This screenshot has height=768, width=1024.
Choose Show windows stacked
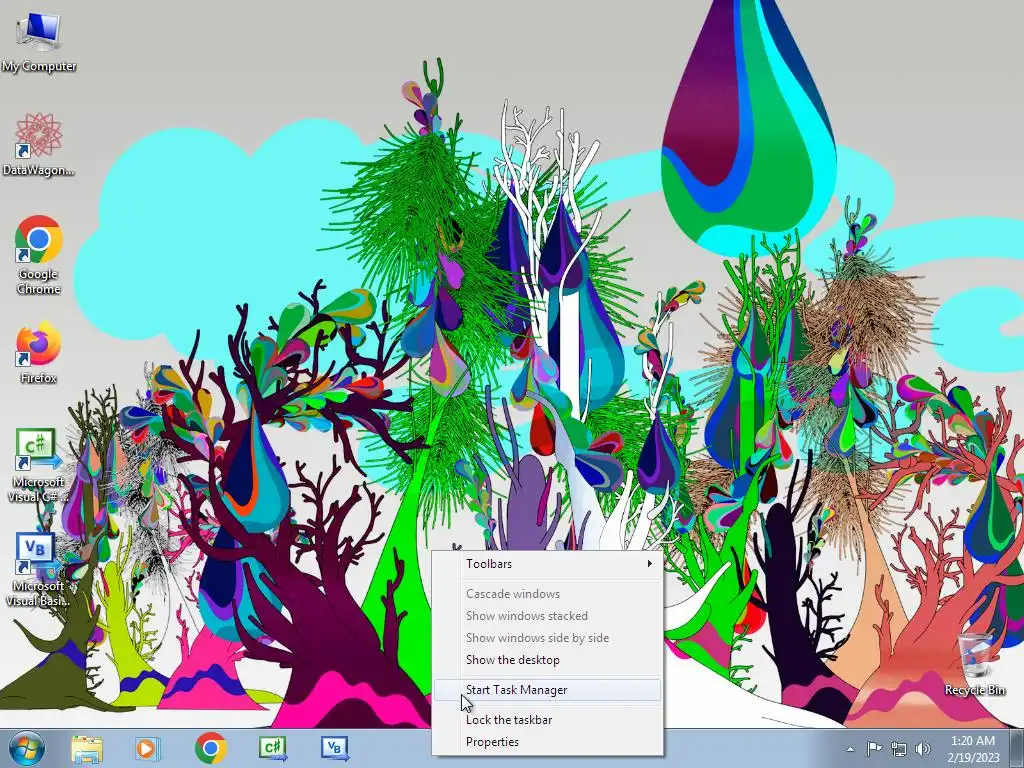tap(547, 616)
